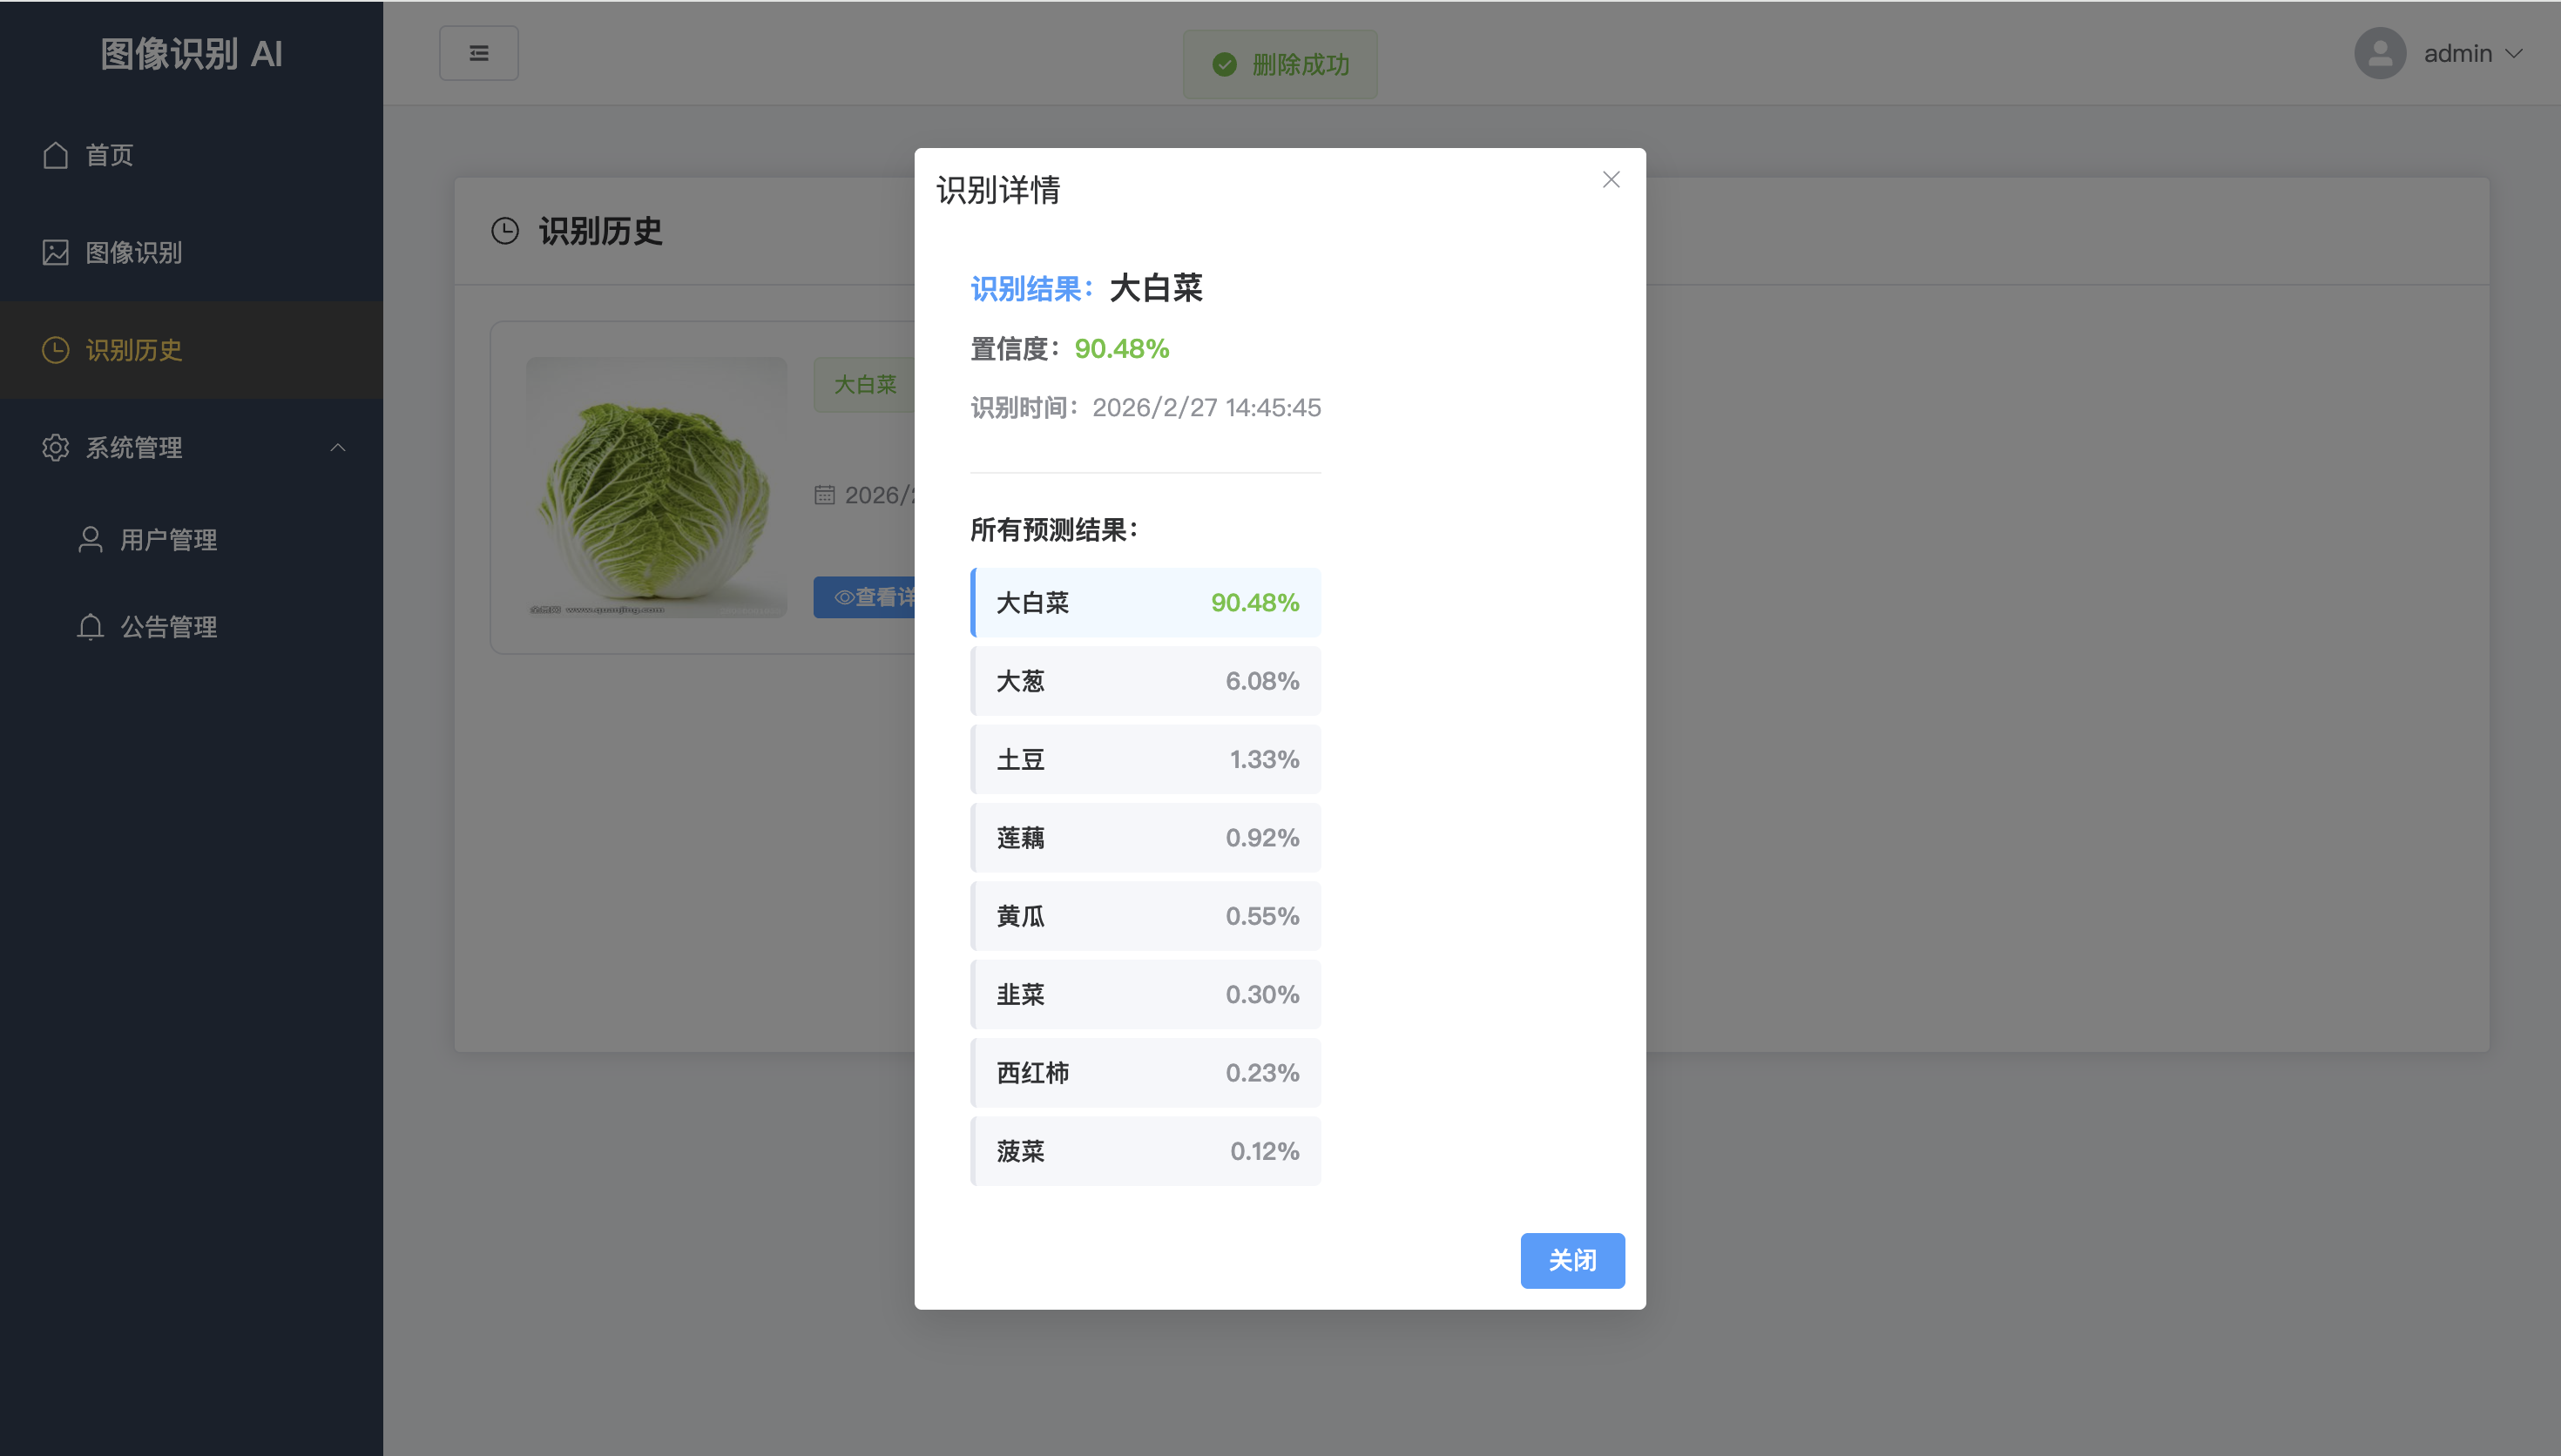The image size is (2561, 1456).
Task: Click the image icon beside 图像识别
Action: pyautogui.click(x=56, y=252)
